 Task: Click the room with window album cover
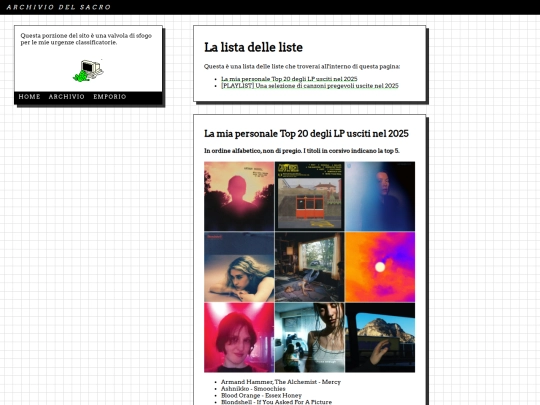[x=310, y=267]
